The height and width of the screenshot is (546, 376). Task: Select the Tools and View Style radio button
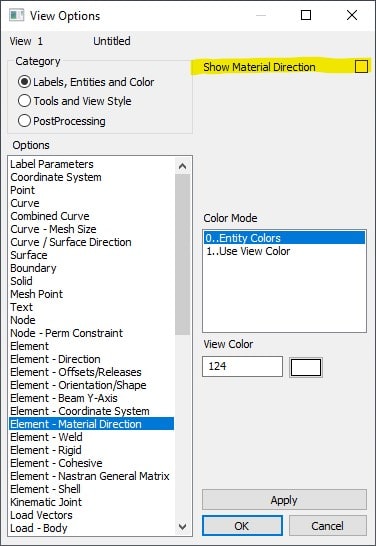24,101
